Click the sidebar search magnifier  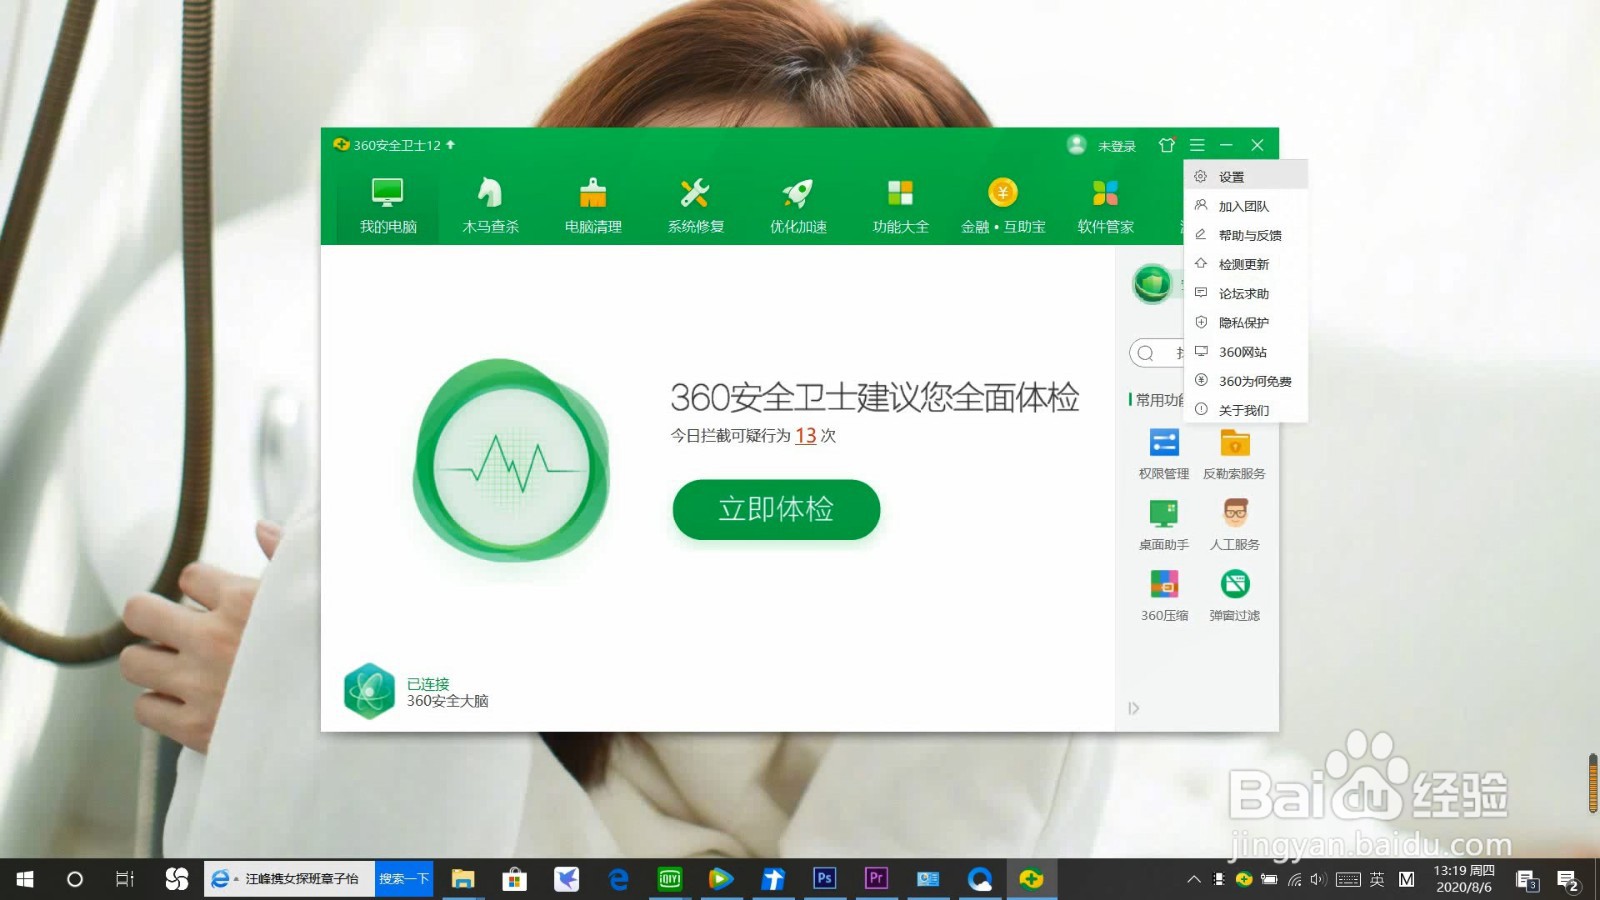coord(1146,352)
